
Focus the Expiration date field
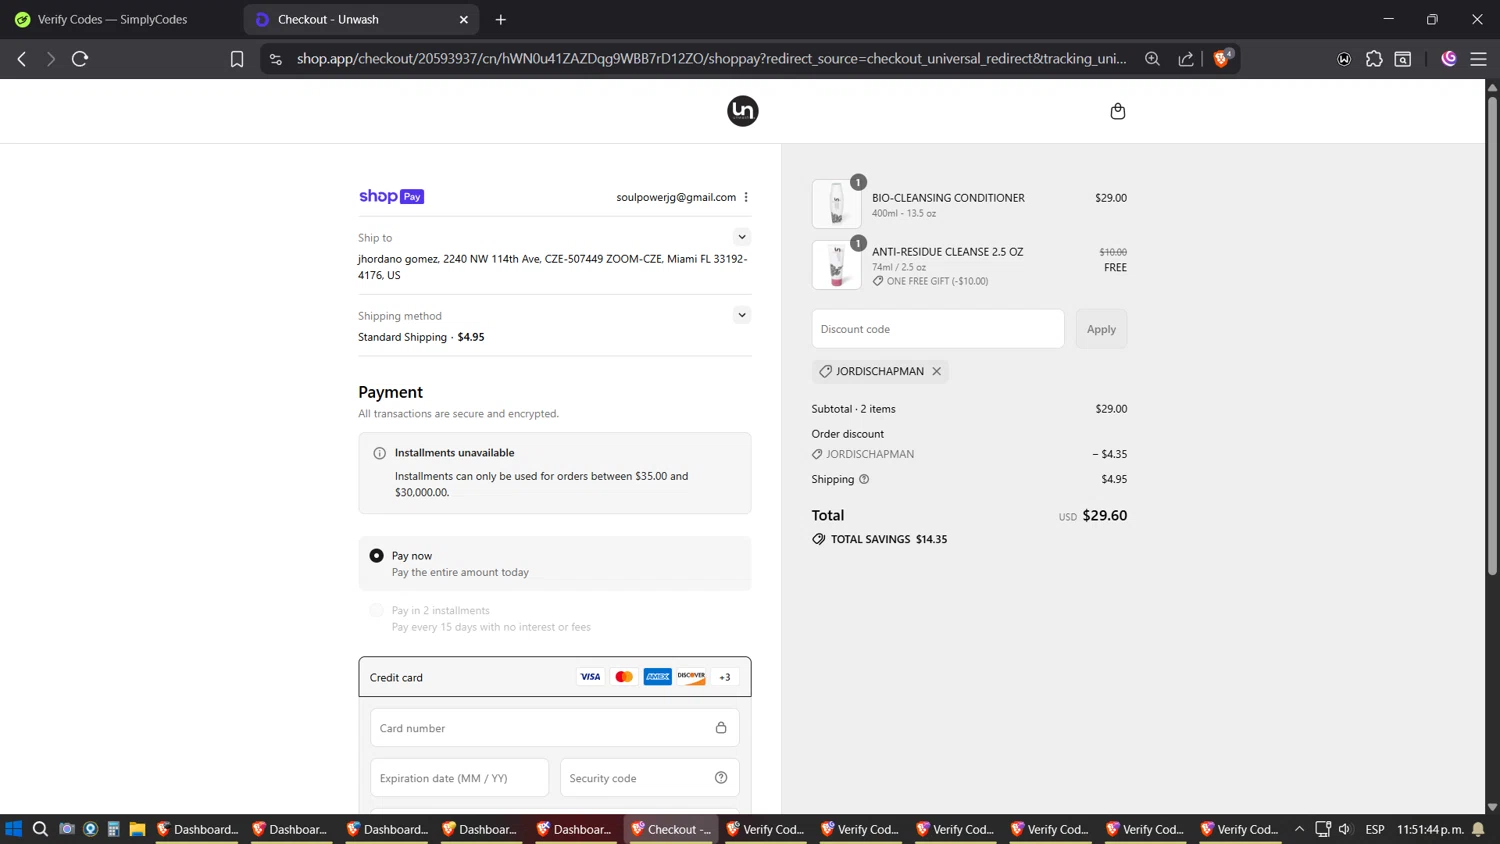pos(459,778)
